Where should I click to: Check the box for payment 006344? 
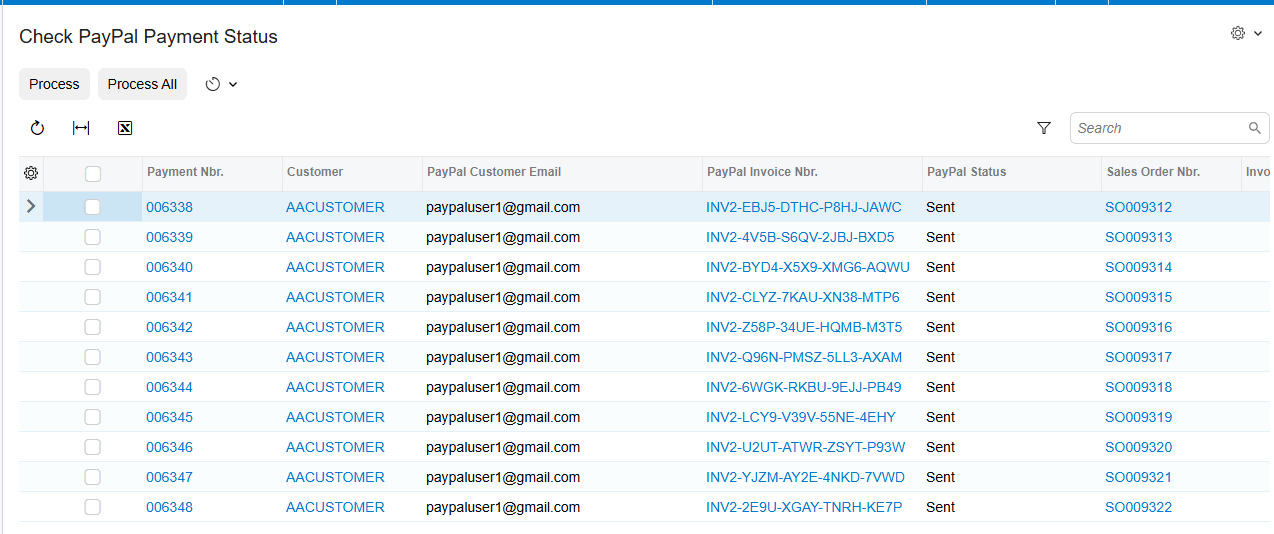(x=93, y=387)
